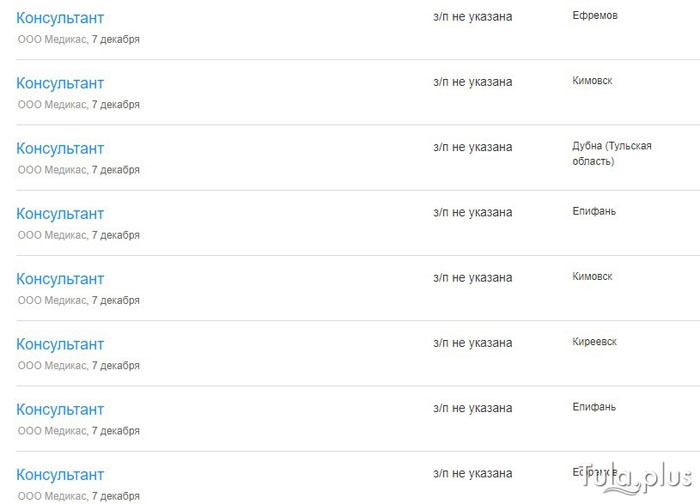Open Консультант link of the second Кимовск listing

tap(60, 279)
